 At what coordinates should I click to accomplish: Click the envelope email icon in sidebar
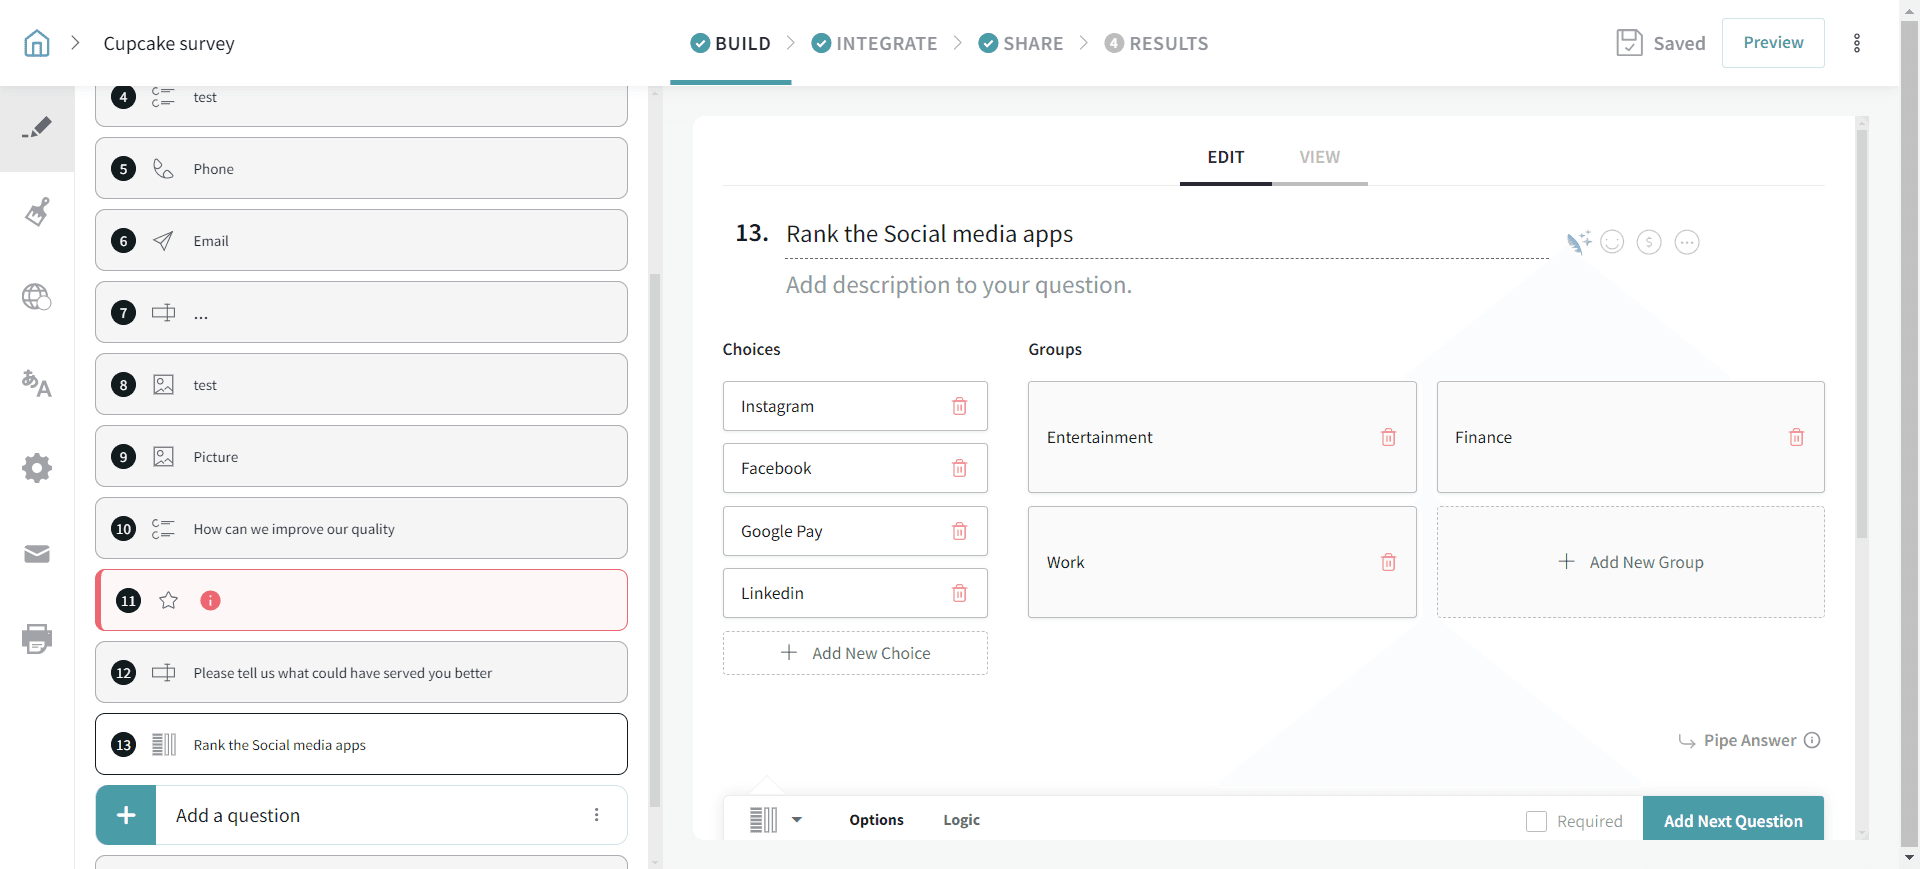(37, 554)
